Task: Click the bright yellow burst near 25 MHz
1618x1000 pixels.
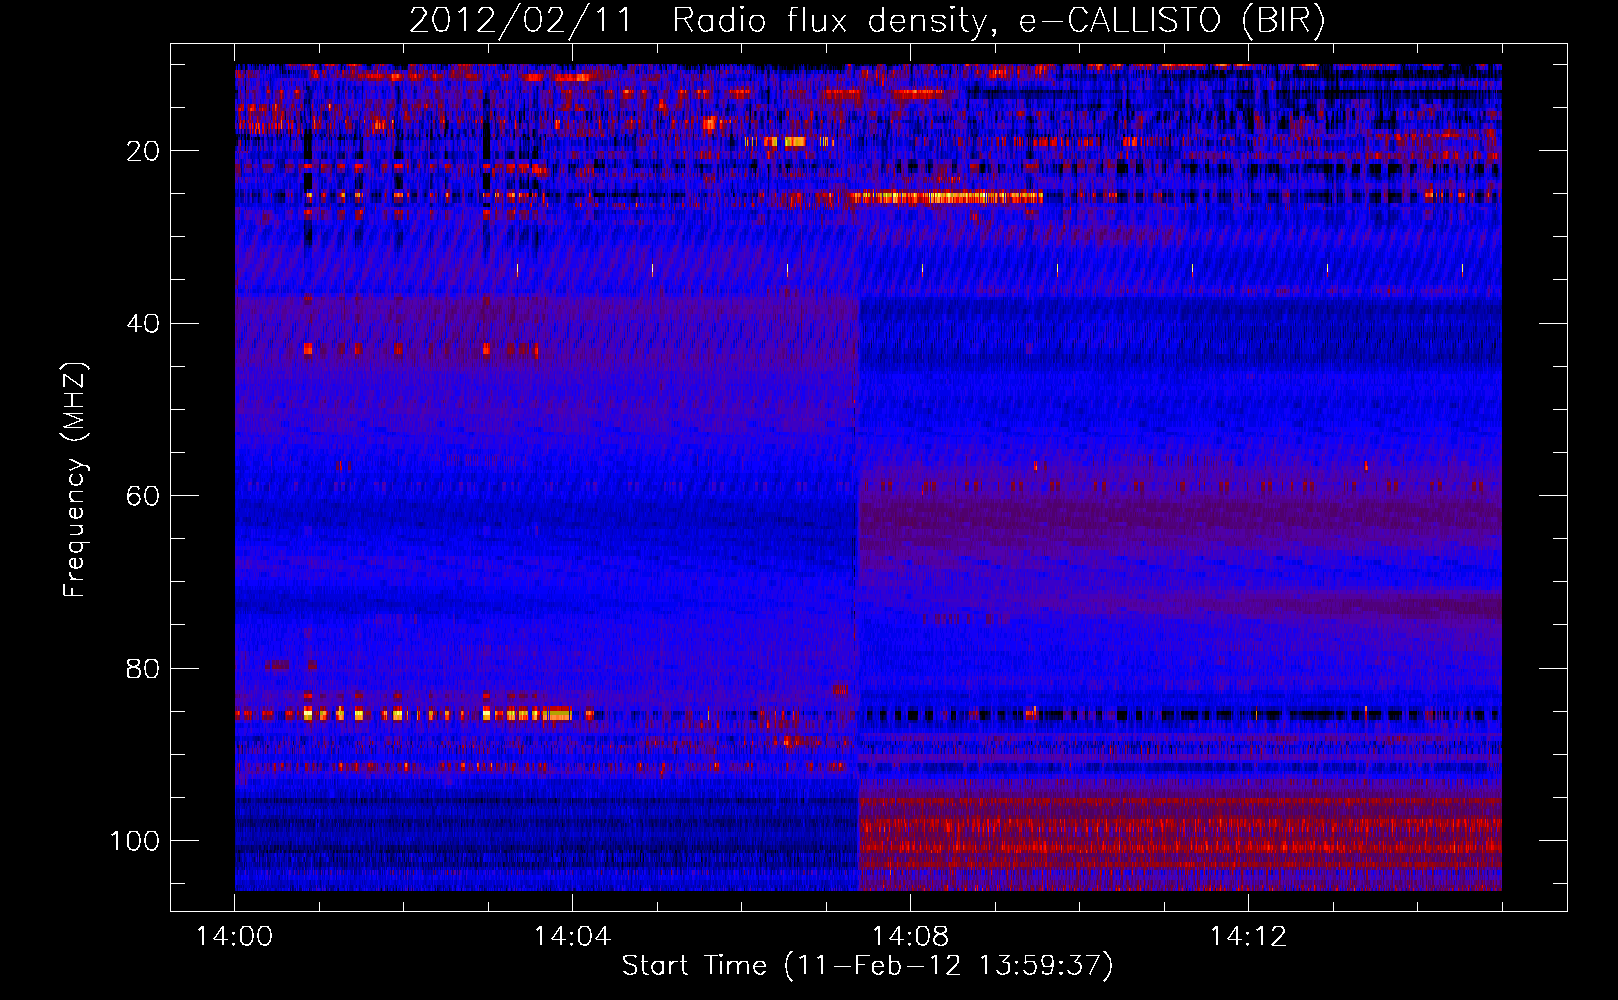Action: (946, 198)
